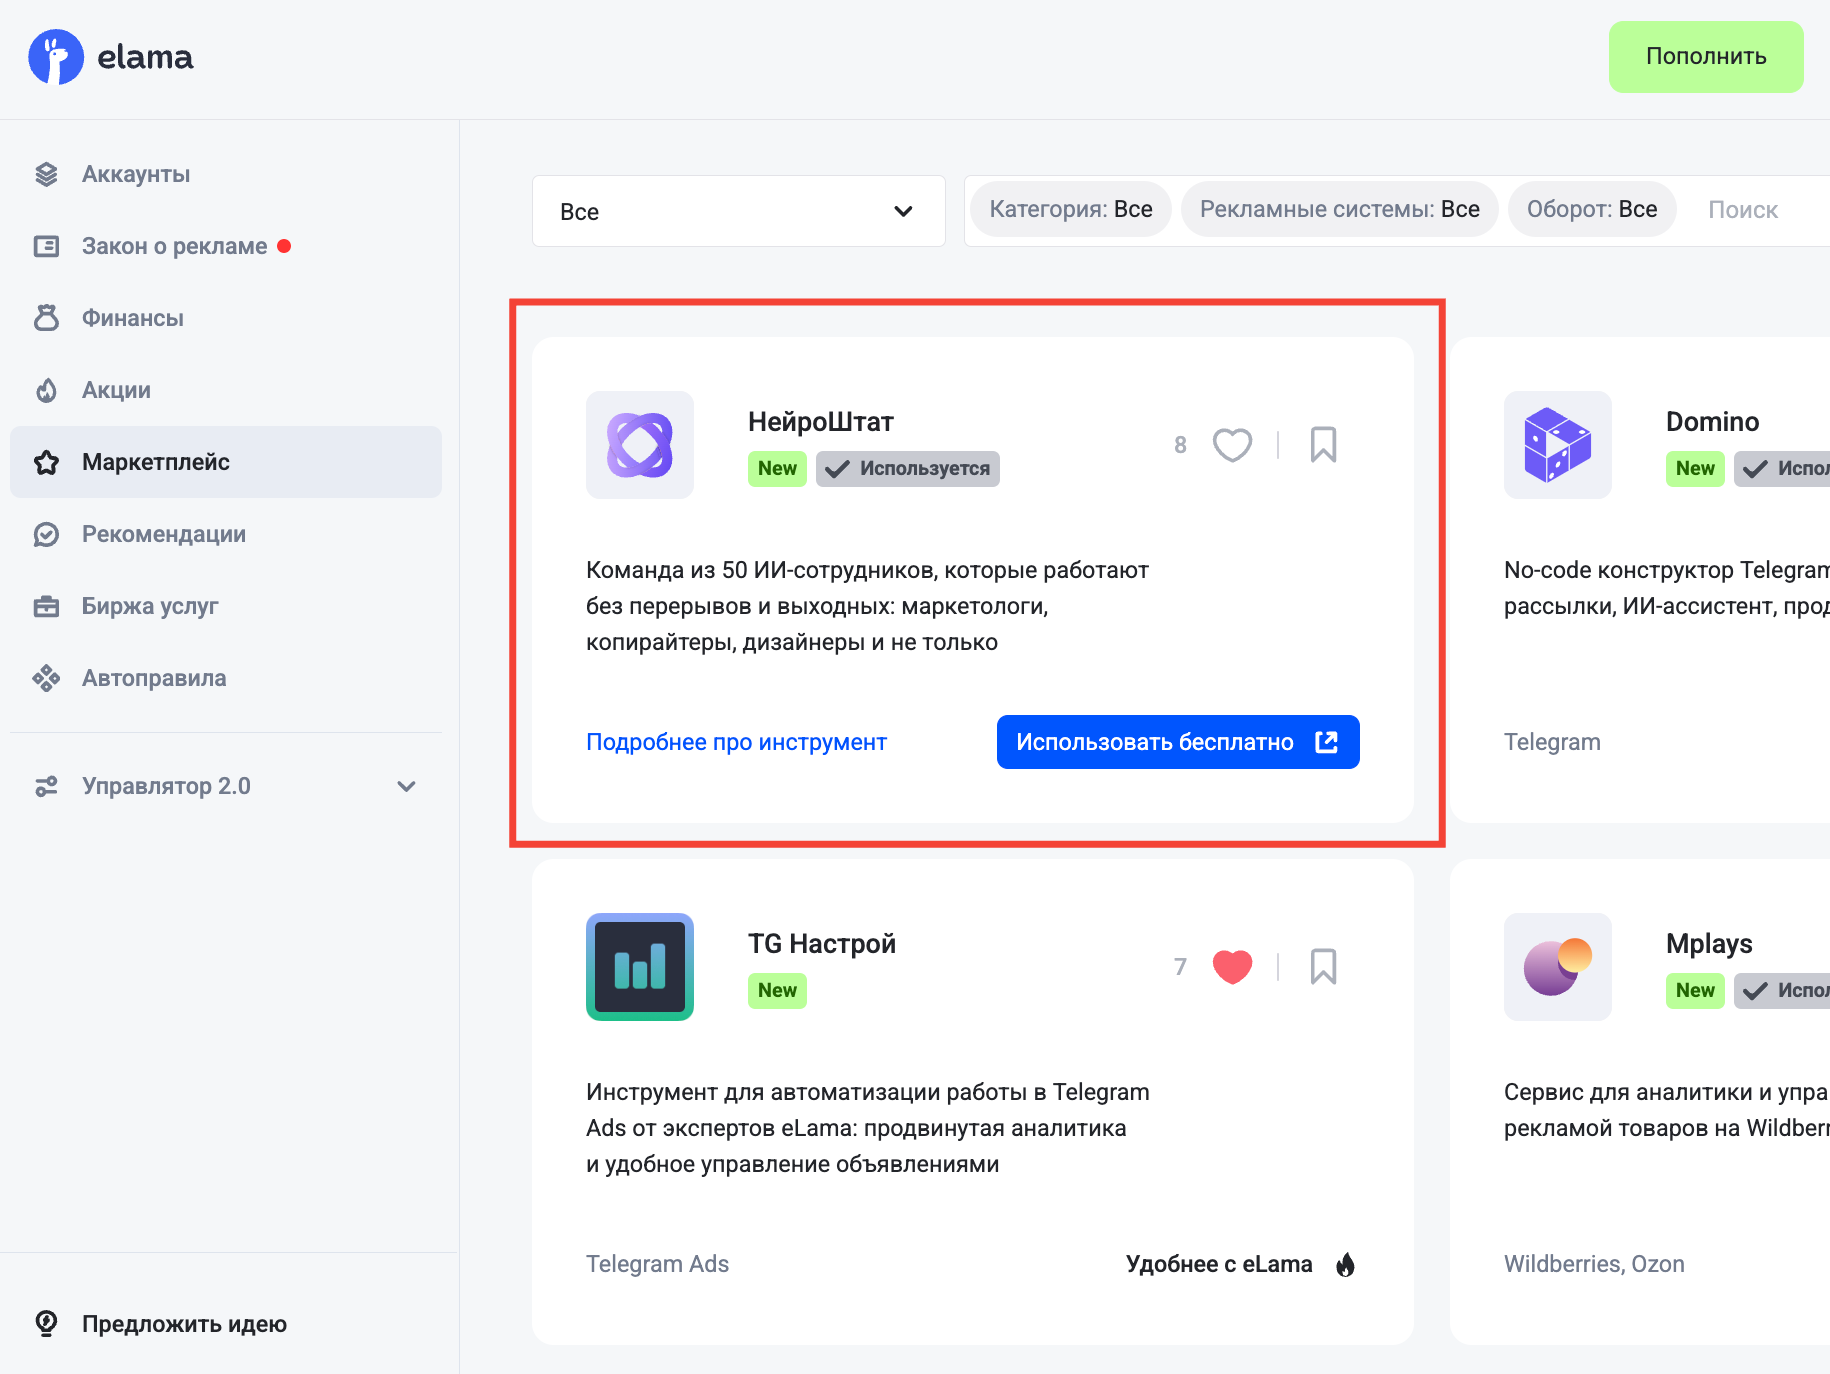Click Использовать бесплатно button
The height and width of the screenshot is (1374, 1830).
coord(1177,742)
